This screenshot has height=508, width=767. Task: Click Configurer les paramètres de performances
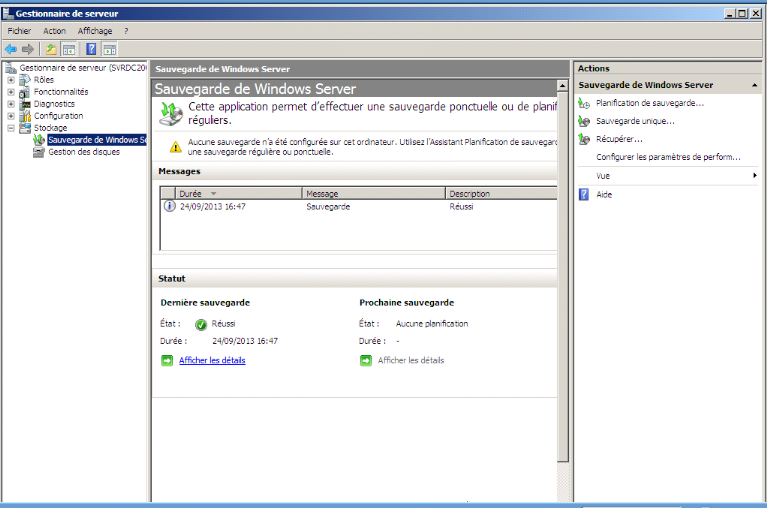(667, 157)
